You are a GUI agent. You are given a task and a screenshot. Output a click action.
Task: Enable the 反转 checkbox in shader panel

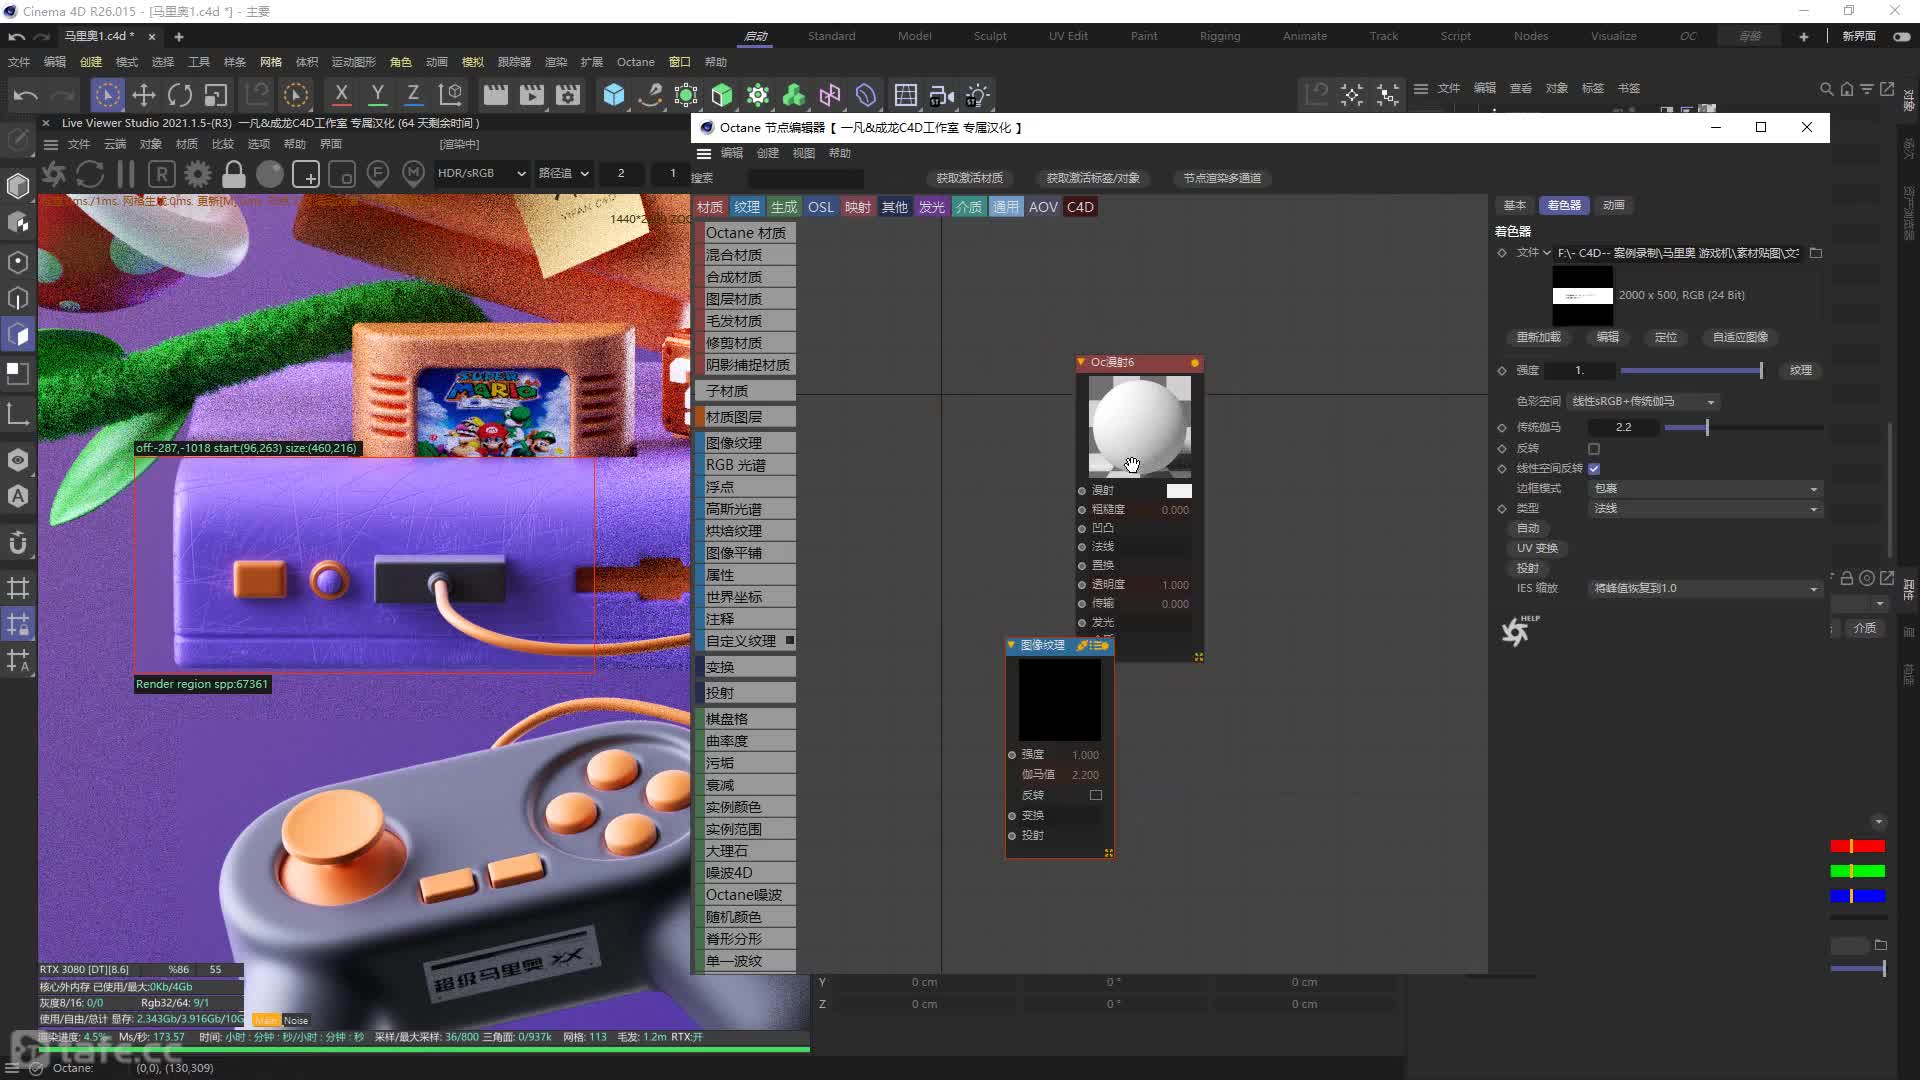coord(1594,449)
